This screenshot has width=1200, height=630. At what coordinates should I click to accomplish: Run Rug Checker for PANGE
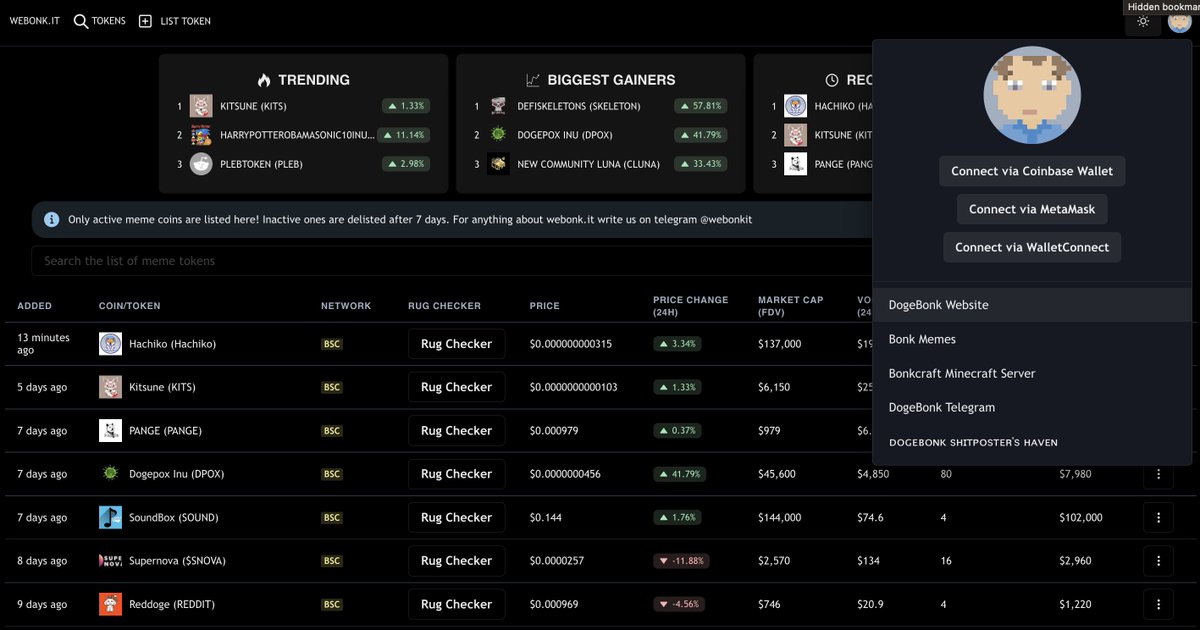(x=456, y=430)
